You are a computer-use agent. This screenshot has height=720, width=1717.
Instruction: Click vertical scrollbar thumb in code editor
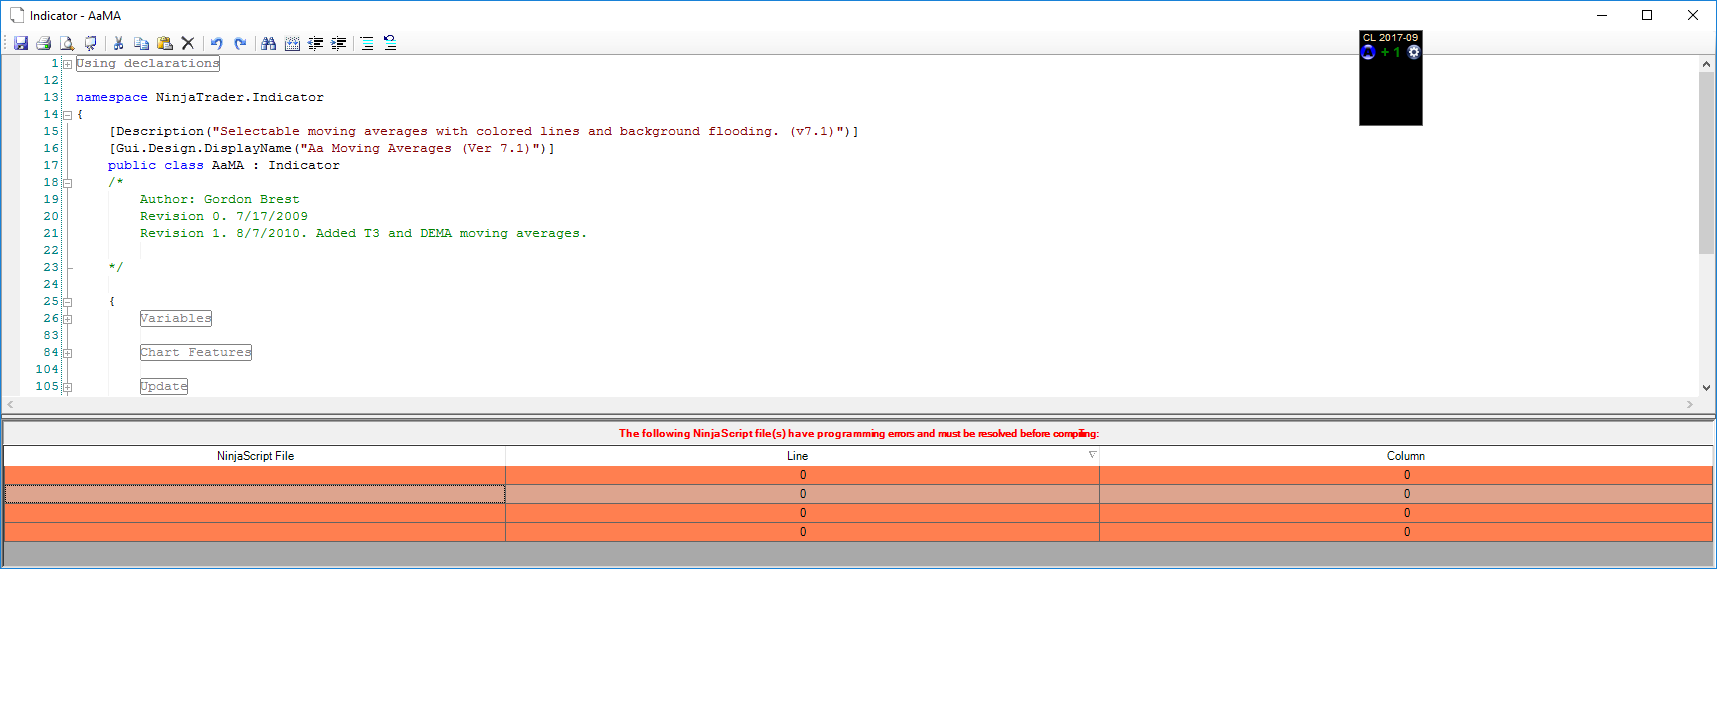point(1706,163)
